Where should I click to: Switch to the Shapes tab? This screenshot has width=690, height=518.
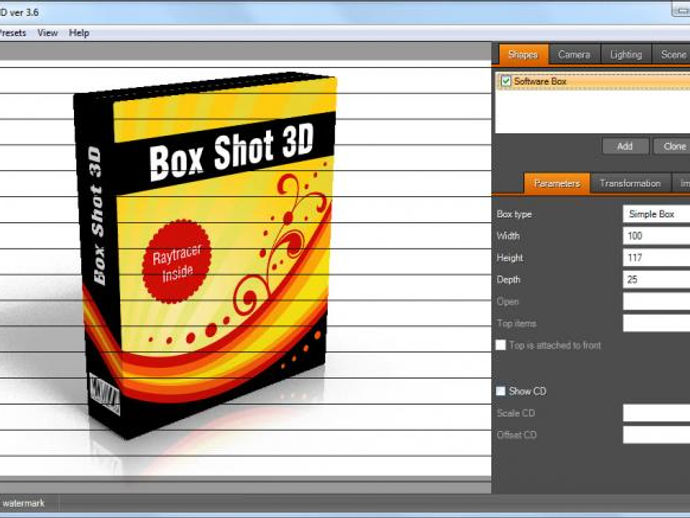pyautogui.click(x=523, y=55)
